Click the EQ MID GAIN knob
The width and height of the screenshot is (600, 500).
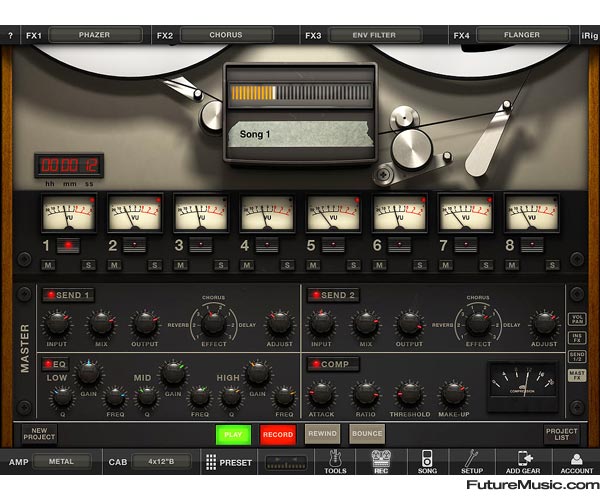(173, 373)
